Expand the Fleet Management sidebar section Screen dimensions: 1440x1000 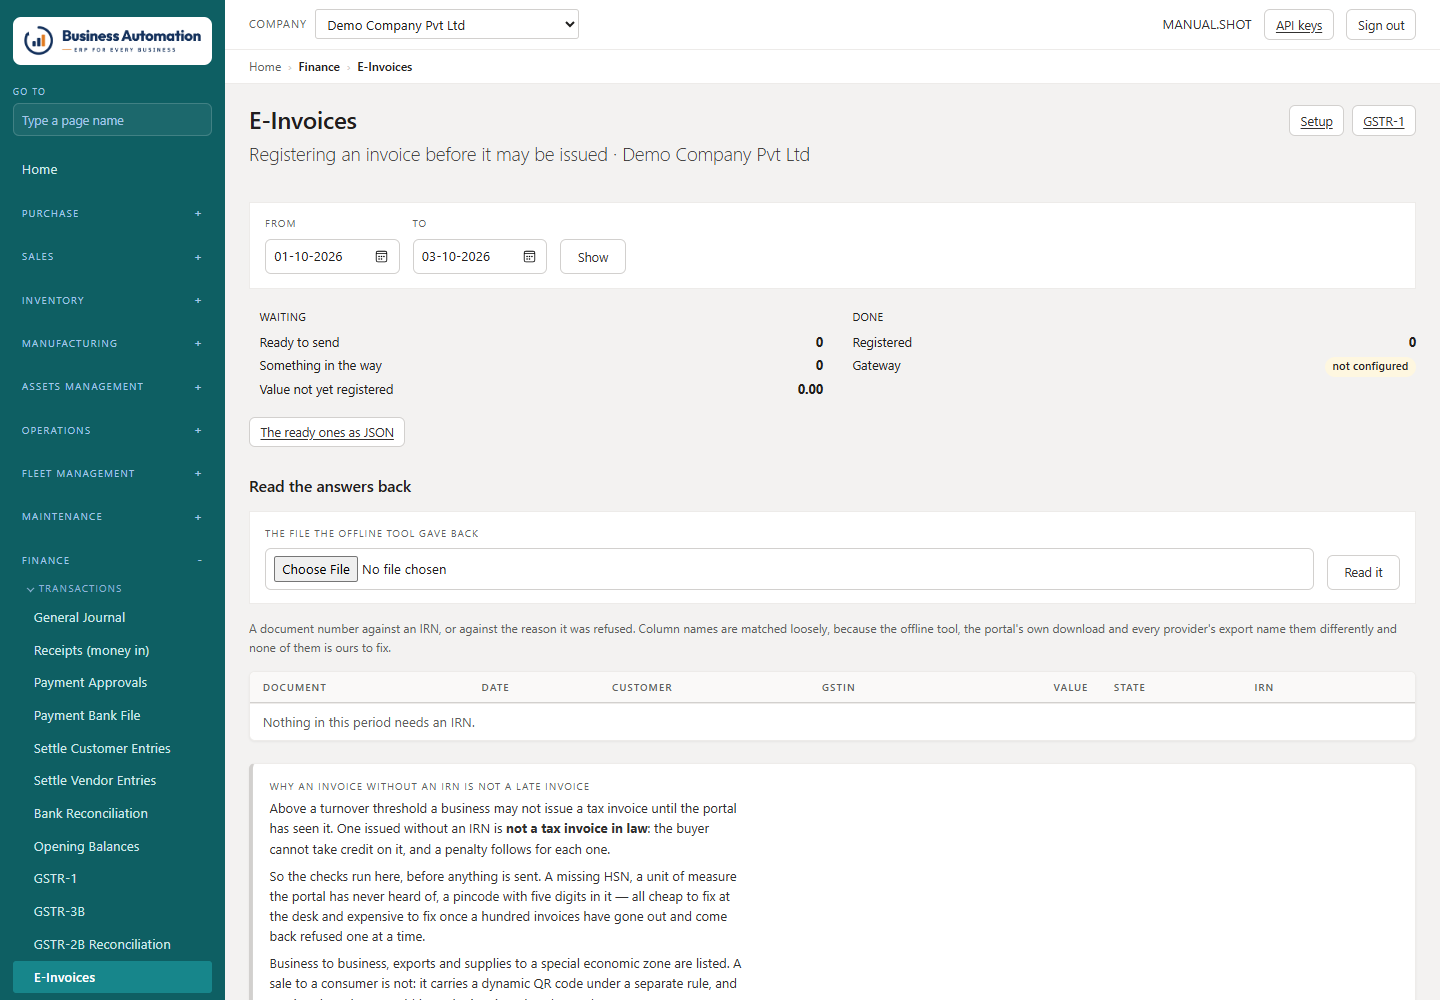click(x=112, y=474)
